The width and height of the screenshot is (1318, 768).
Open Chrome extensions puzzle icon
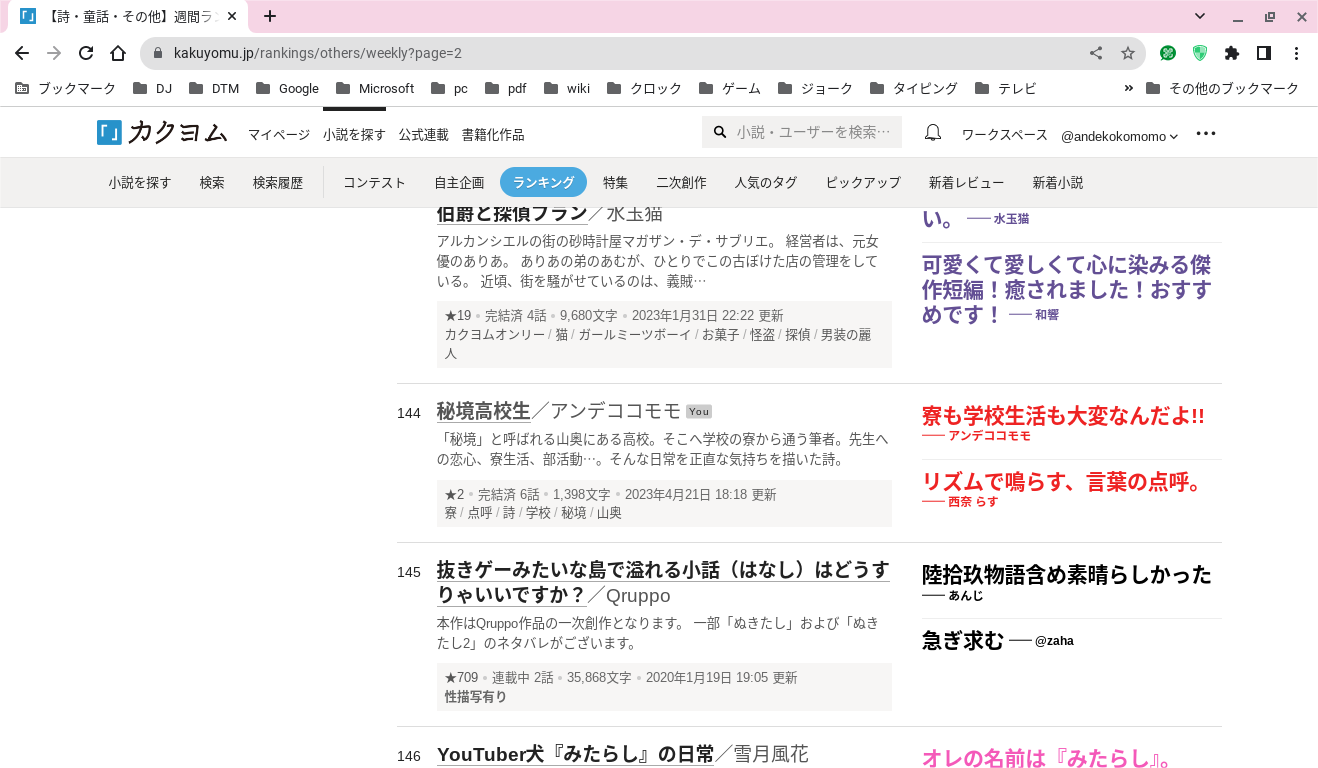click(x=1231, y=53)
